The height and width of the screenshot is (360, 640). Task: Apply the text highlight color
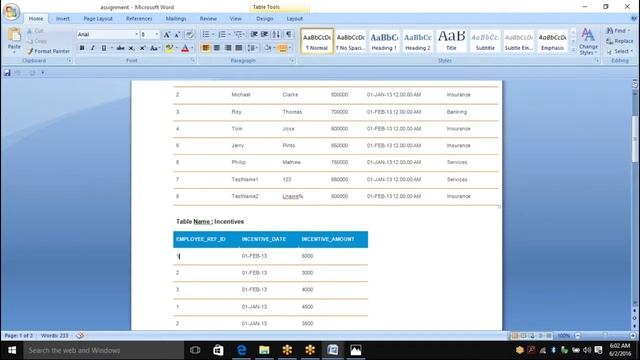[x=169, y=48]
